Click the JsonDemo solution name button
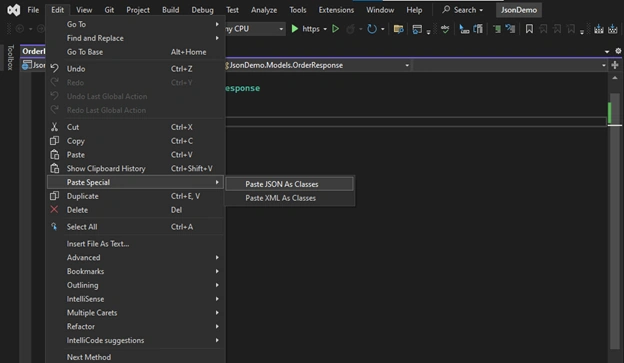Image resolution: width=624 pixels, height=363 pixels. pos(519,10)
